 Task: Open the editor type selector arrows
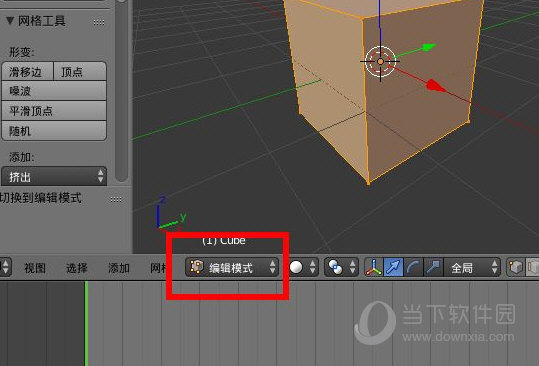click(6, 267)
